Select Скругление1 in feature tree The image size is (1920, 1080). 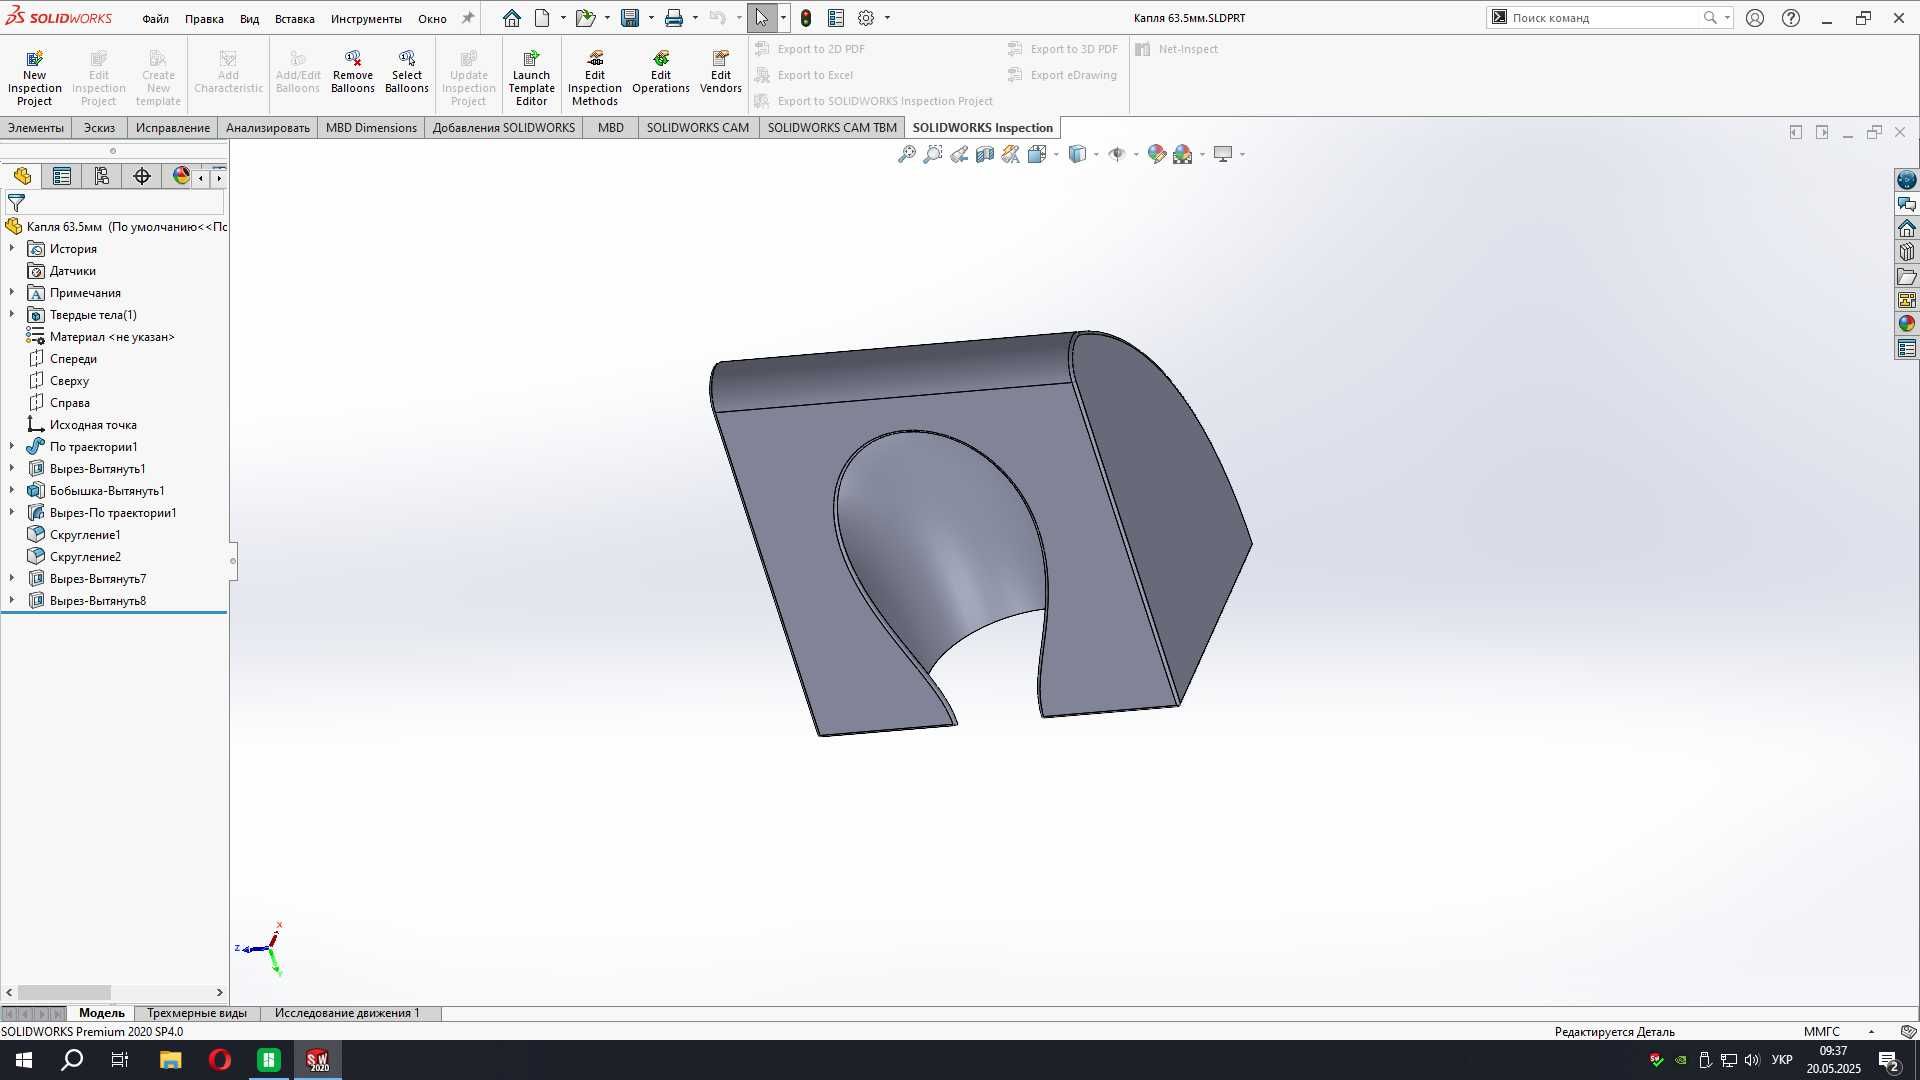pos(85,535)
